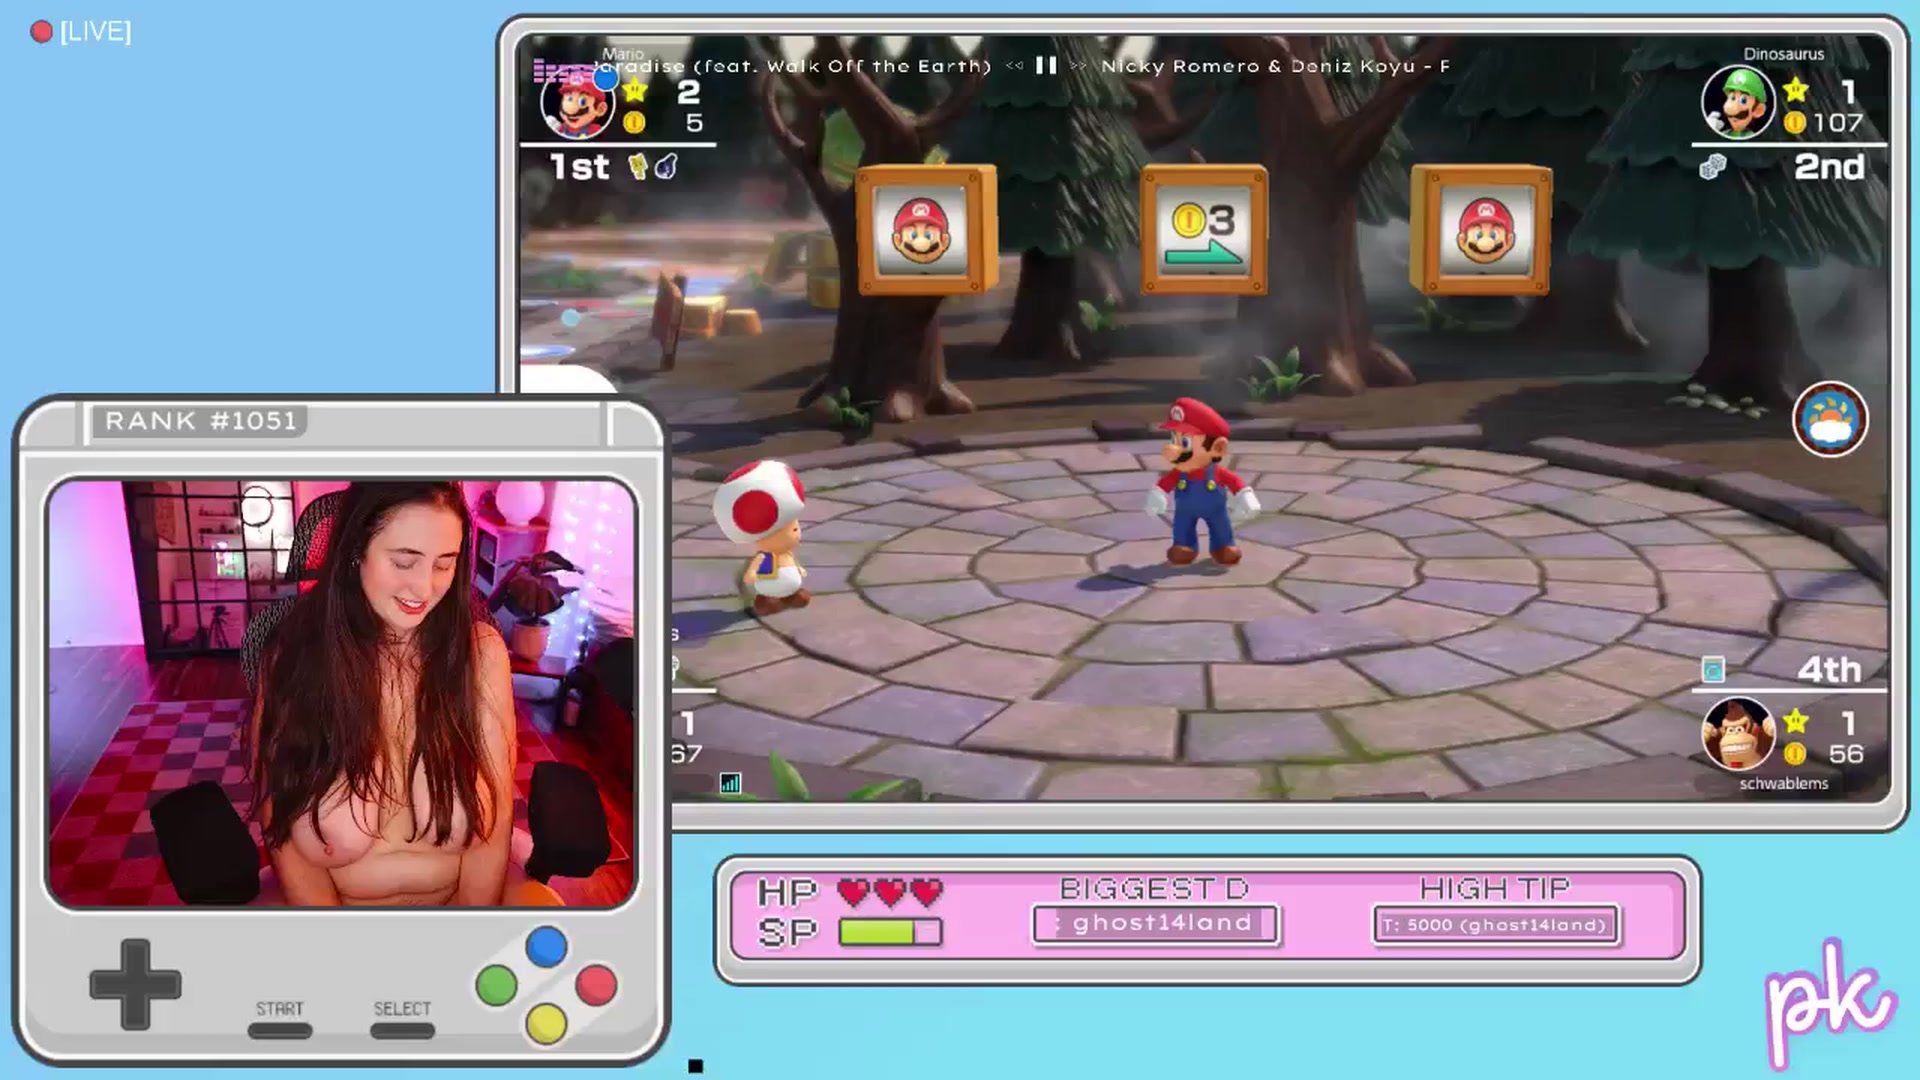1920x1080 pixels.
Task: Click Luigi's 107 coin icon
Action: 1795,122
